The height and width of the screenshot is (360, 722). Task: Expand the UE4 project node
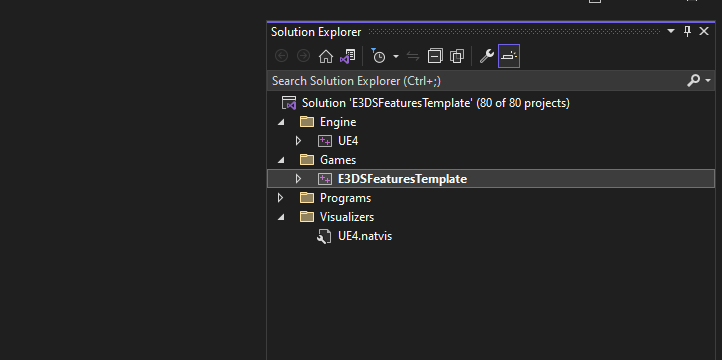tap(298, 141)
